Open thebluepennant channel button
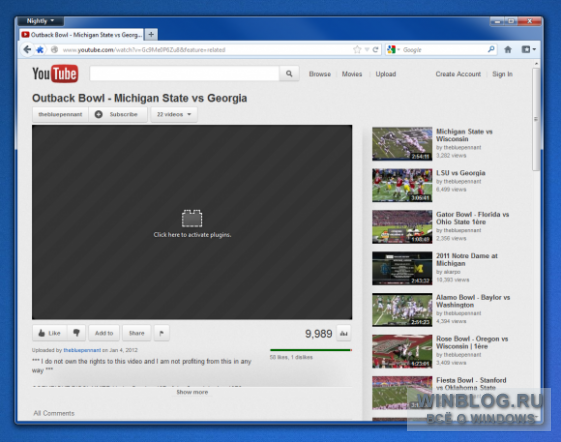 (60, 115)
